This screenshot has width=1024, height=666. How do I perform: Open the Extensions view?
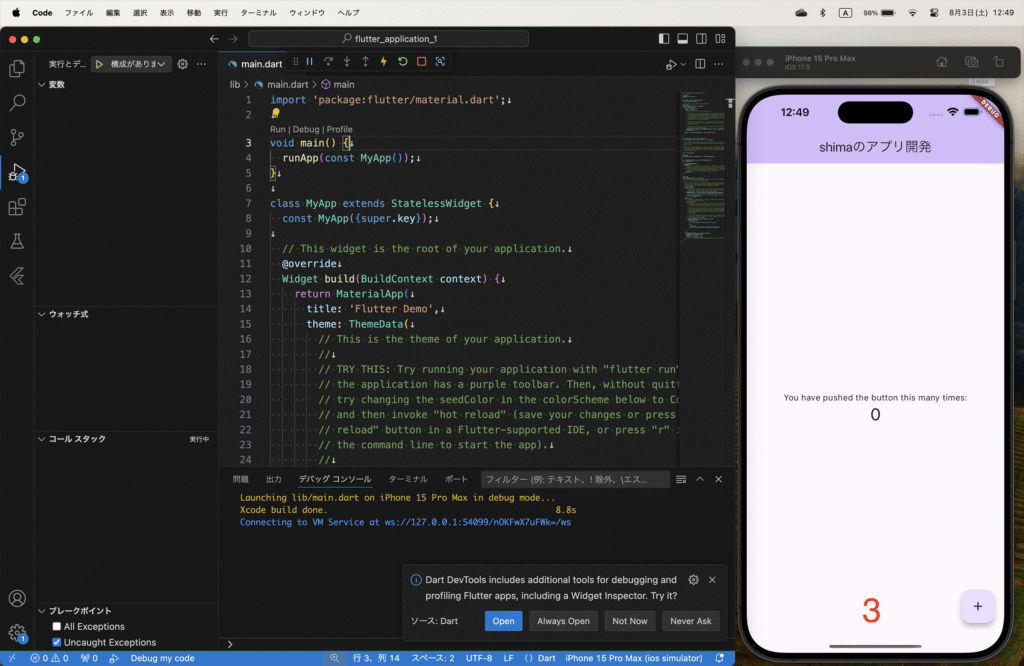17,207
